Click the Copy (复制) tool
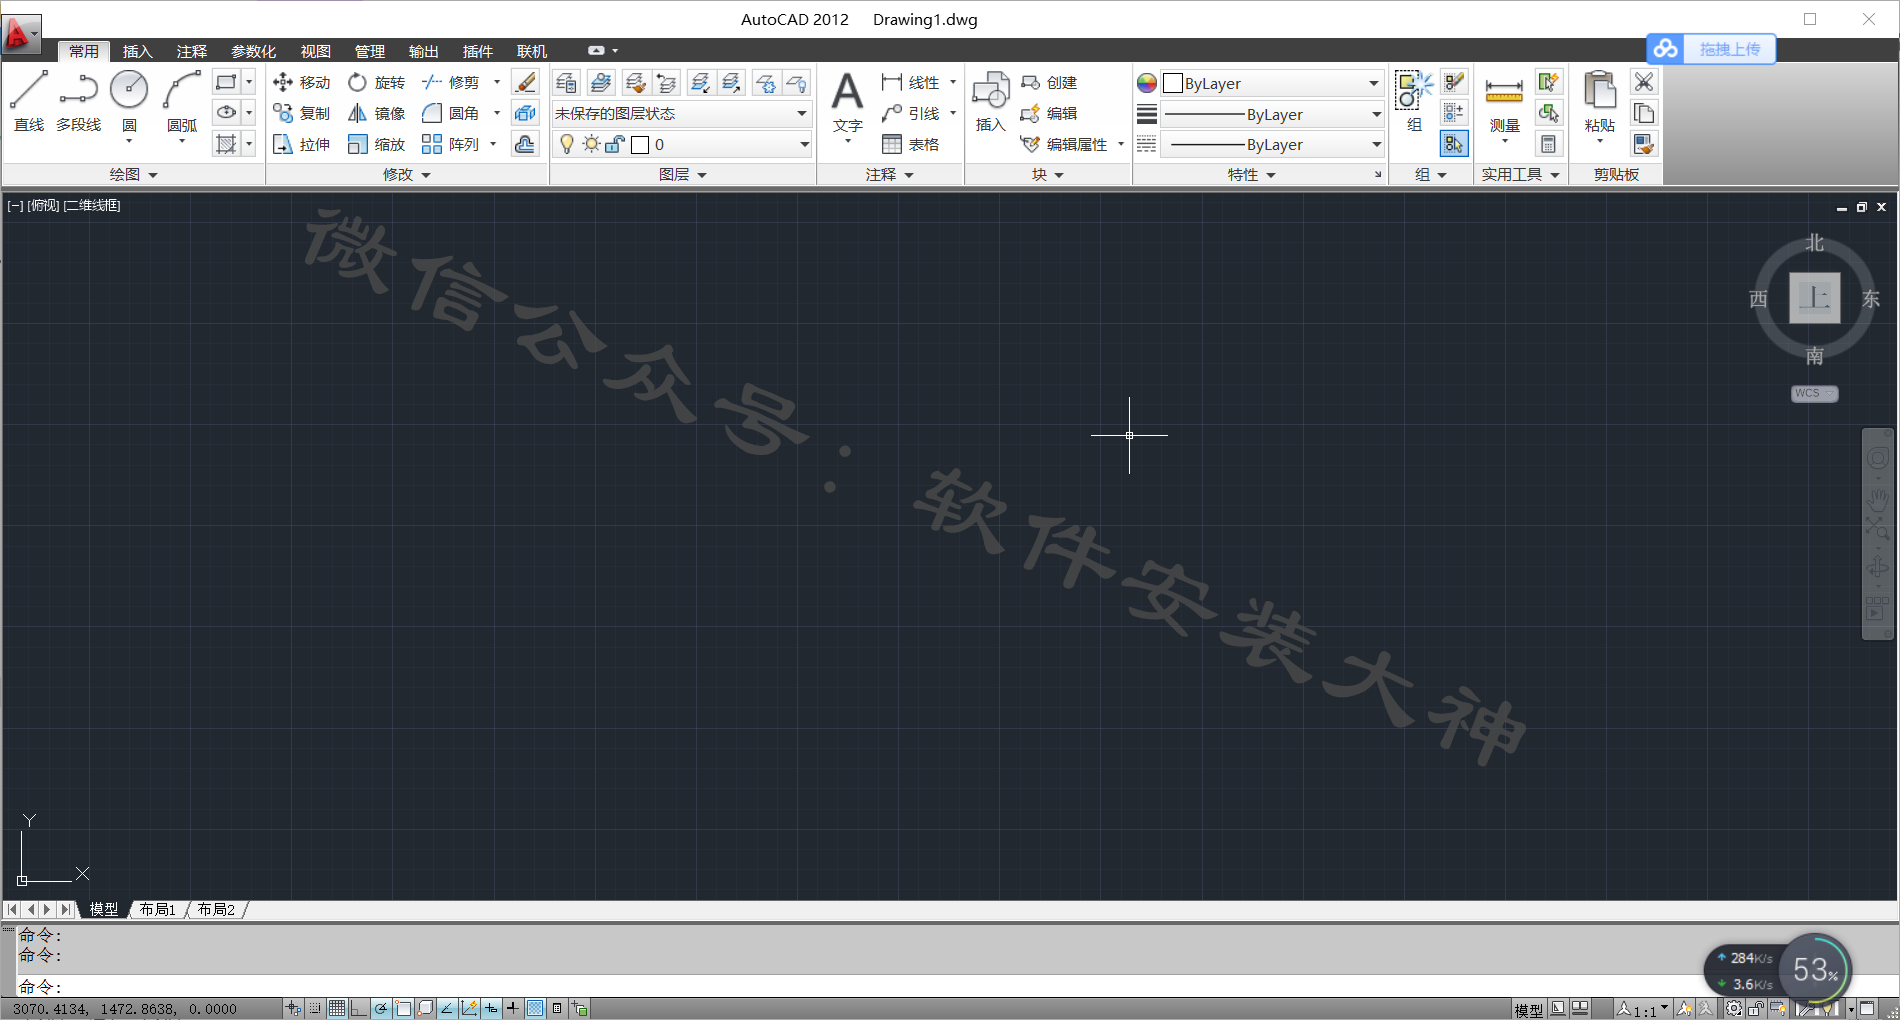 tap(301, 113)
